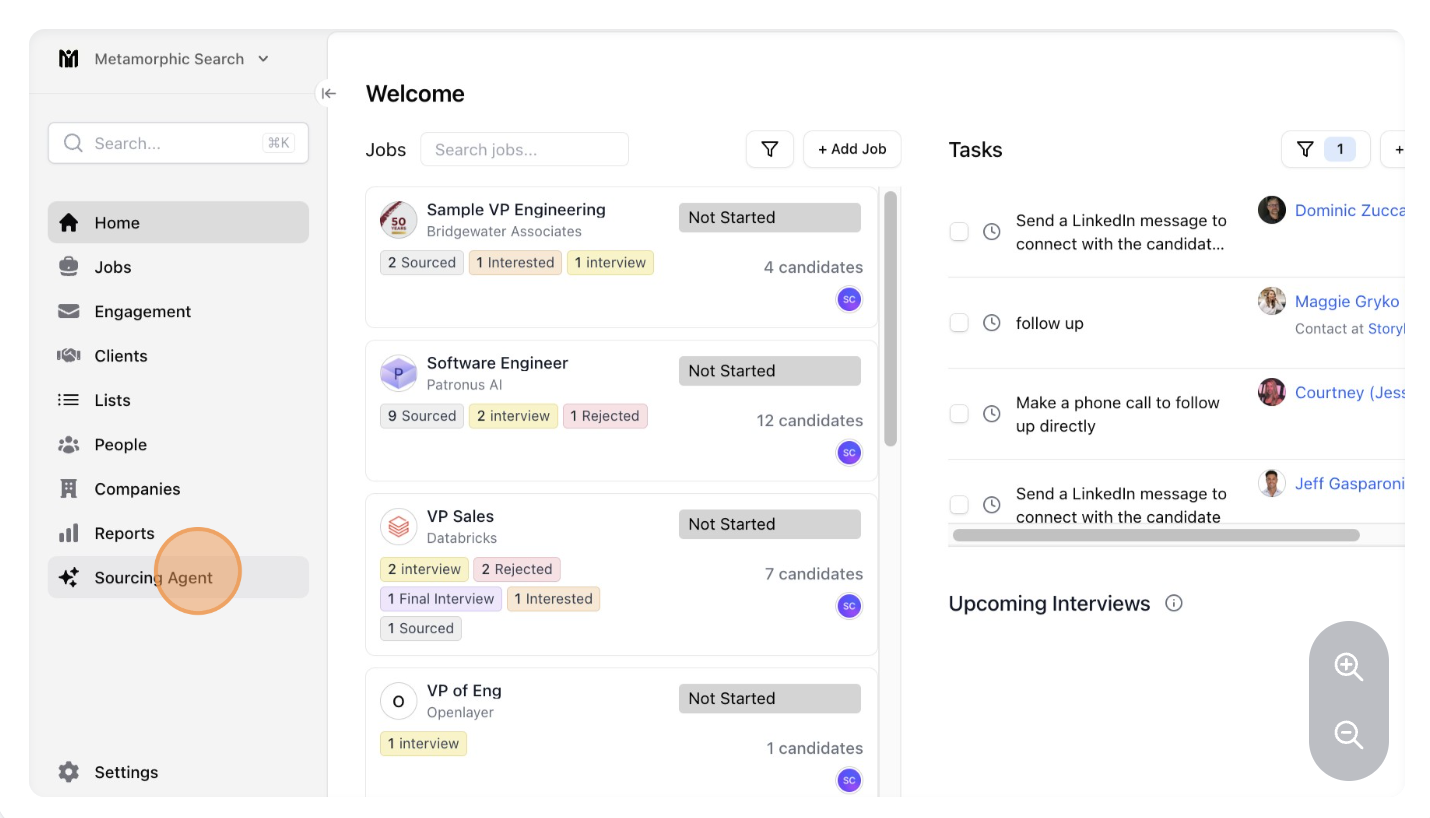Click the zoom out magnifier icon

coord(1349,735)
